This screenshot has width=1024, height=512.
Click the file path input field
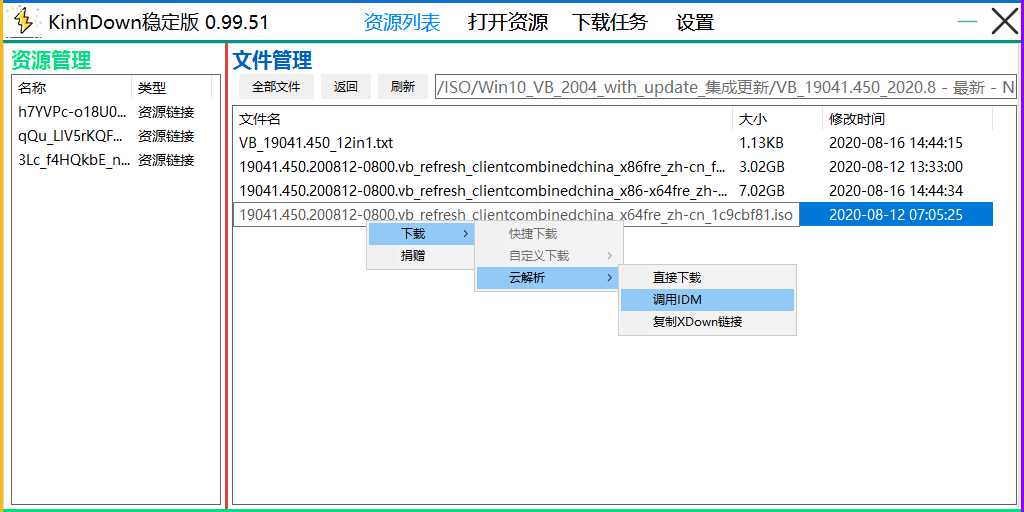click(x=725, y=88)
